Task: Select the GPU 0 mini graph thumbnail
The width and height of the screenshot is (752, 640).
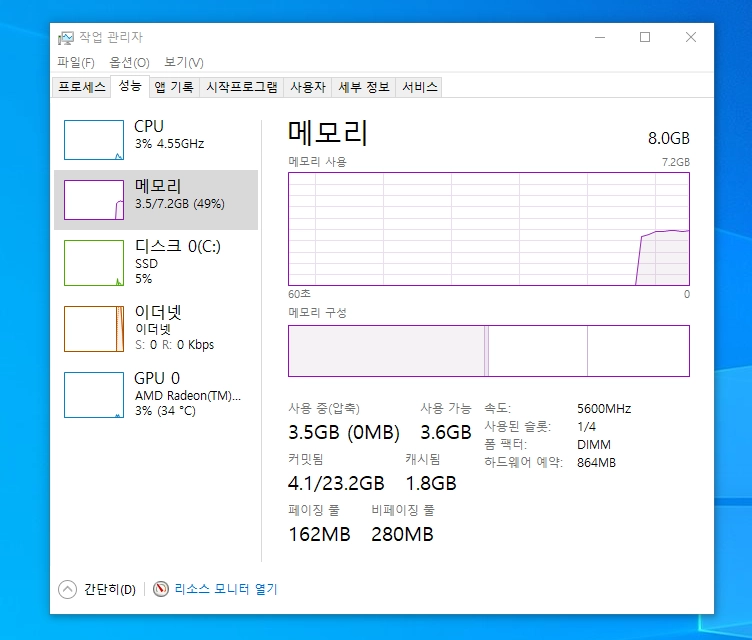Action: tap(94, 395)
